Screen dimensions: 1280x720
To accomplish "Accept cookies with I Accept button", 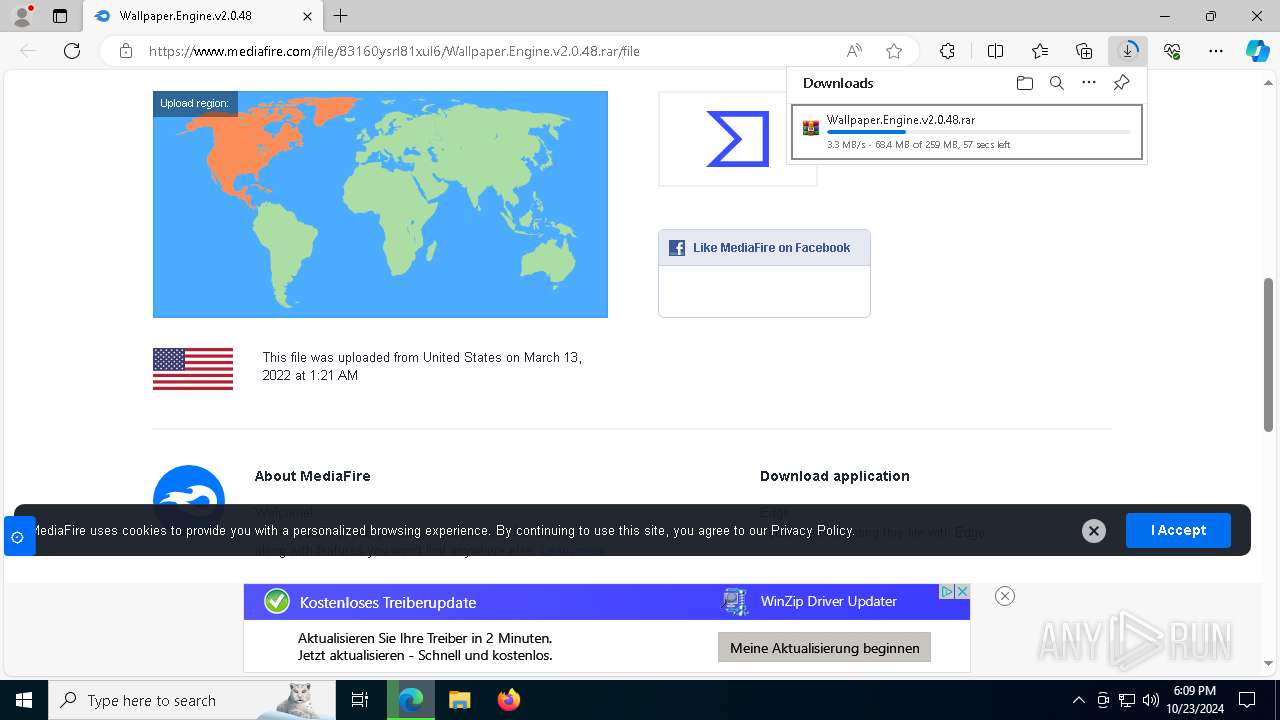I will [x=1178, y=530].
